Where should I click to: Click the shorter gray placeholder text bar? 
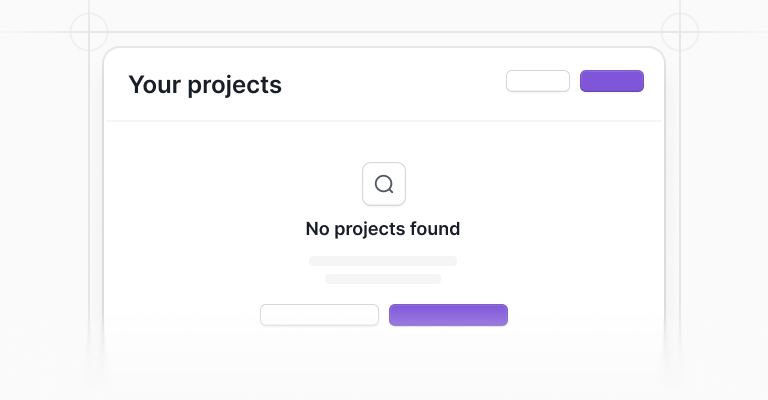coord(383,279)
